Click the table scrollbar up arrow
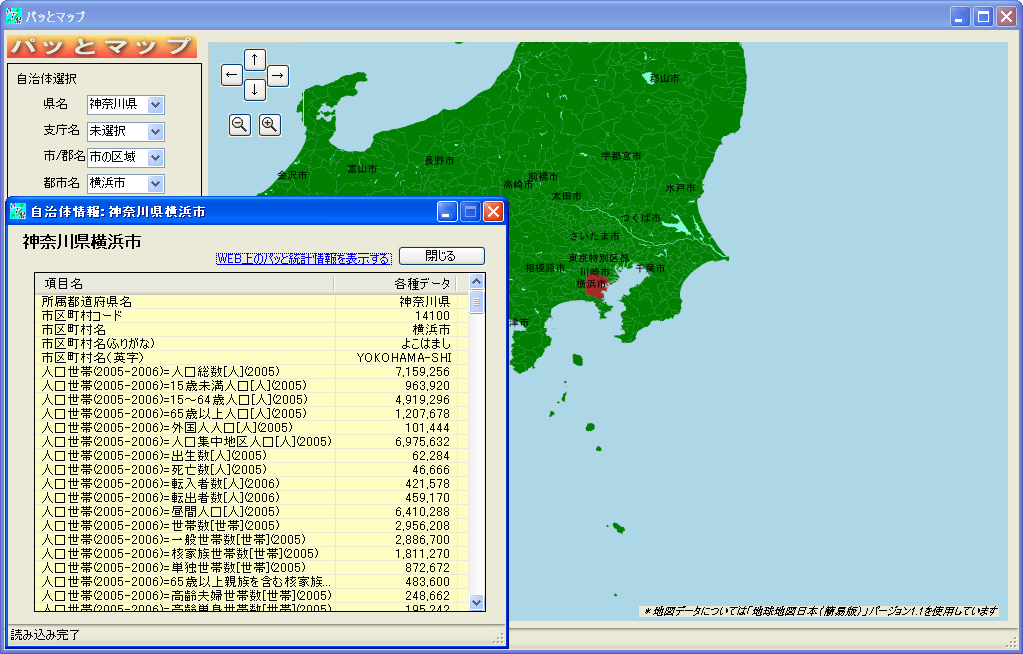 click(x=476, y=281)
